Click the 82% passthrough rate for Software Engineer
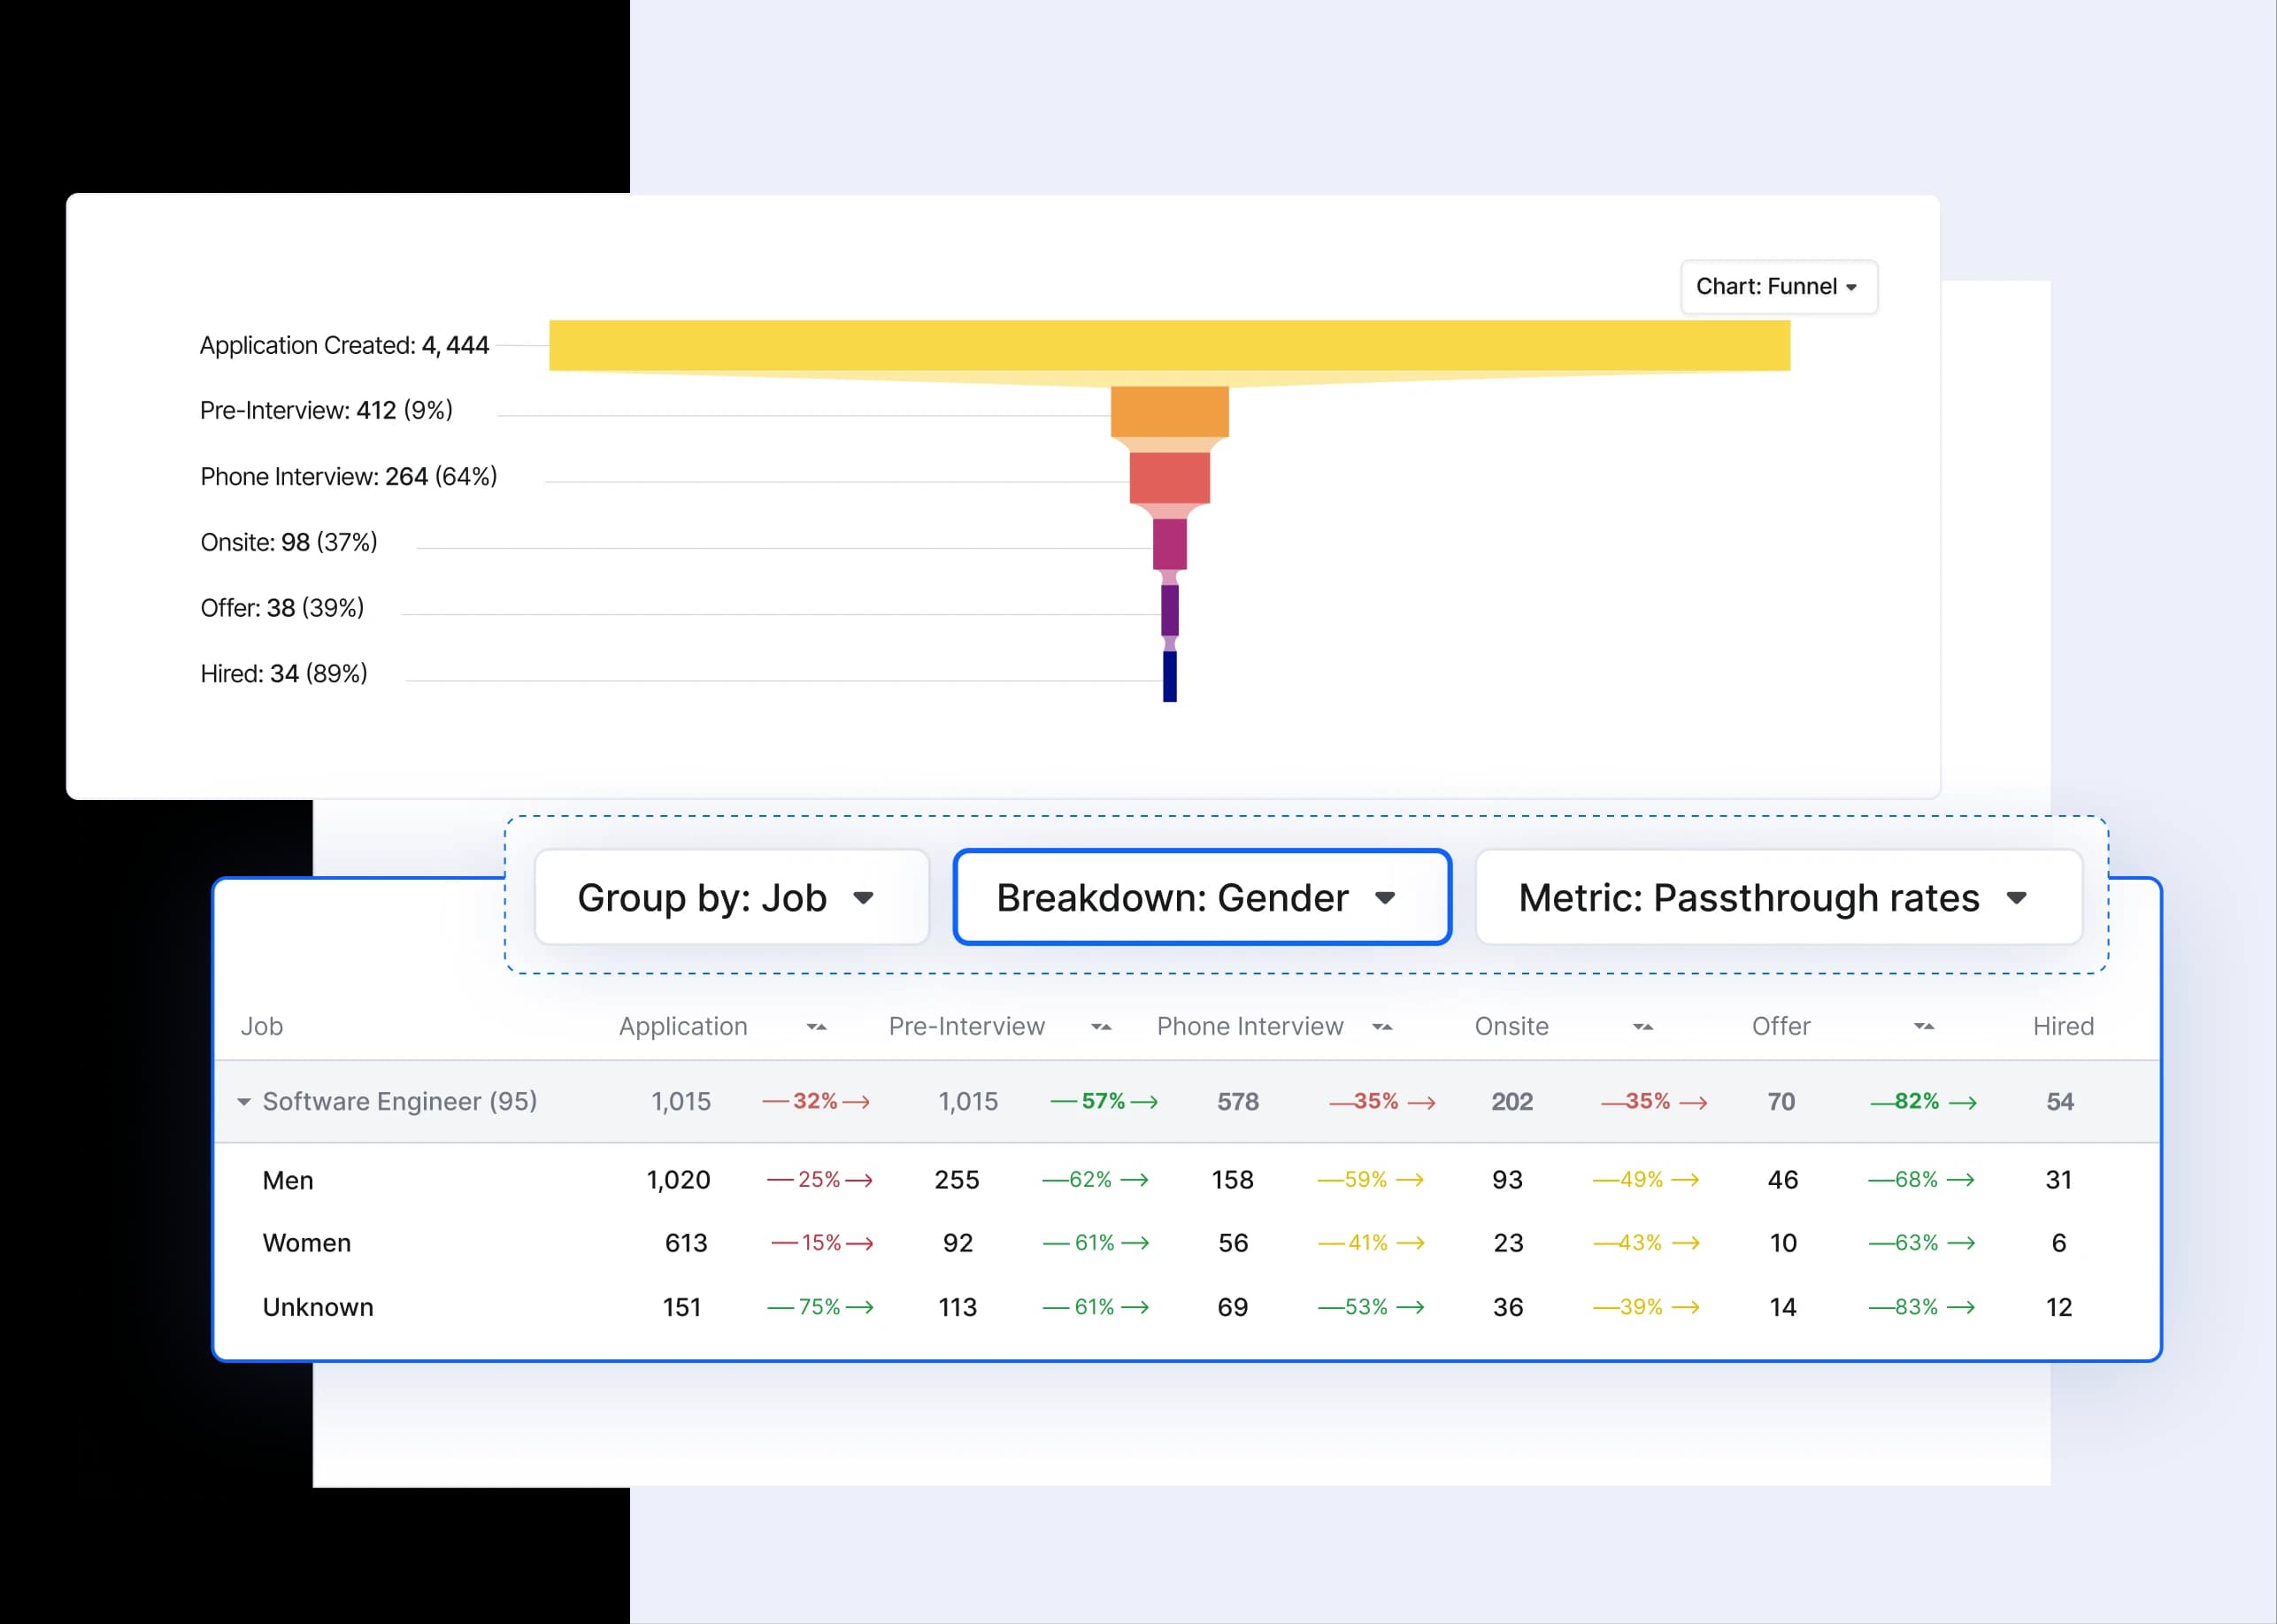This screenshot has height=1624, width=2277. 1919,1101
